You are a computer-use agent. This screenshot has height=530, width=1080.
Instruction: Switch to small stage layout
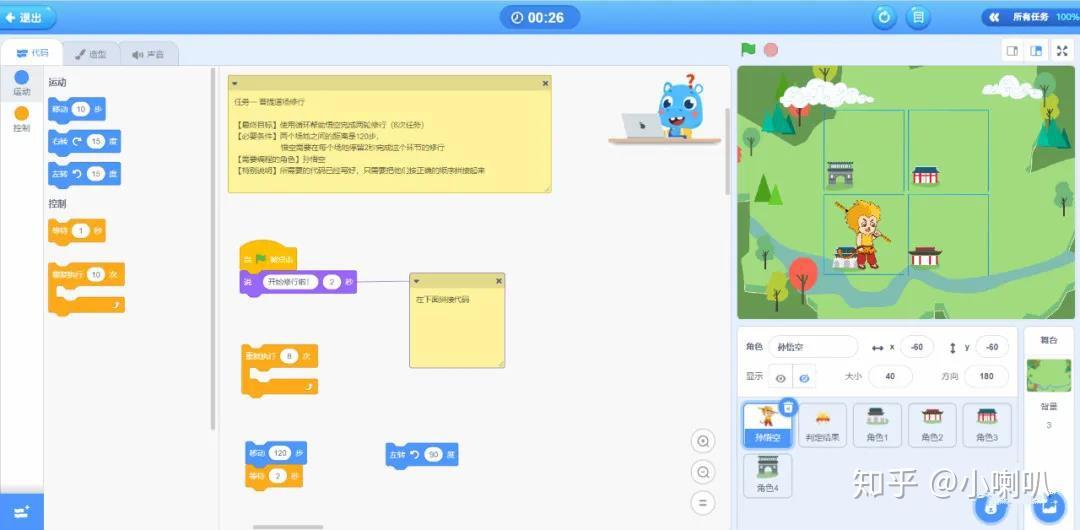[1012, 51]
